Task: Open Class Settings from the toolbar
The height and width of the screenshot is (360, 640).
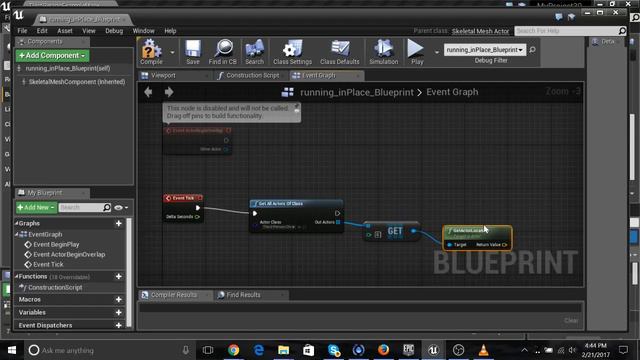Action: (x=292, y=52)
